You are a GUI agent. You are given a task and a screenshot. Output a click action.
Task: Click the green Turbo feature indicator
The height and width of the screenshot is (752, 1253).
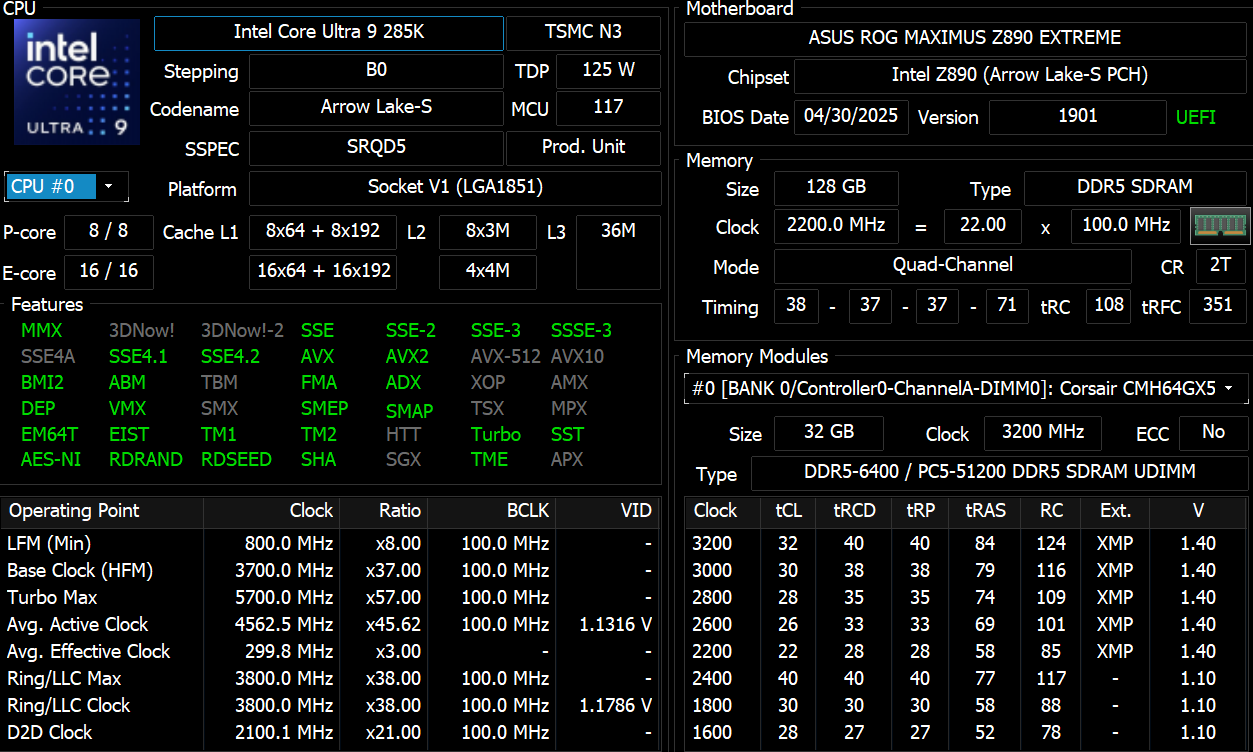[x=496, y=434]
